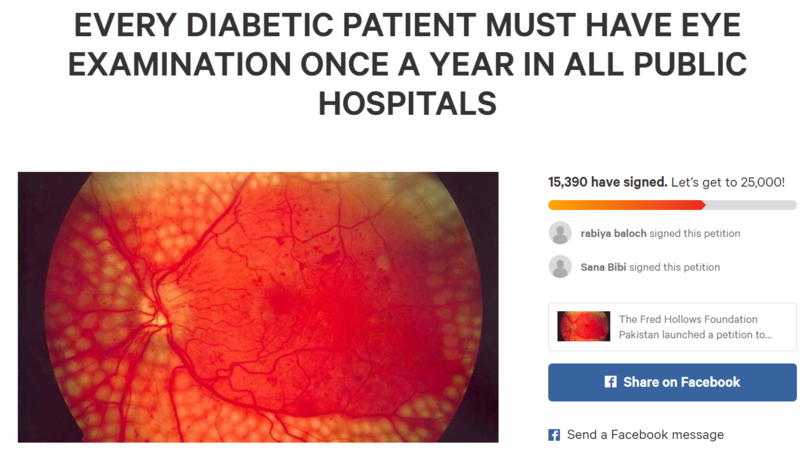Image resolution: width=800 pixels, height=450 pixels.
Task: Click the filled orange part of the signature progress bar
Action: [625, 205]
